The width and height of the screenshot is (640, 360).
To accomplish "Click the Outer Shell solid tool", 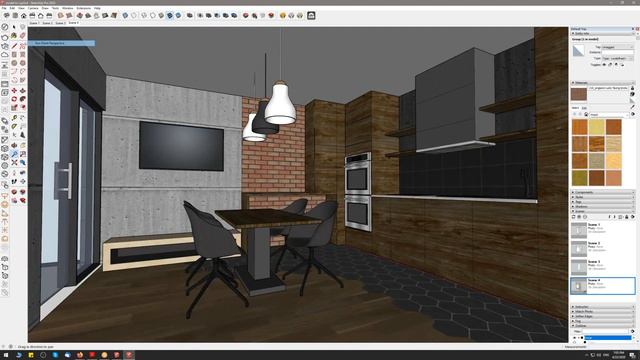I will 189,16.
